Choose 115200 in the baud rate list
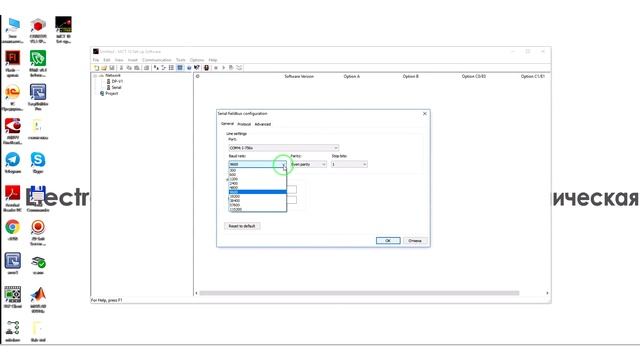Screen dimensions: 640x360 tap(258, 209)
